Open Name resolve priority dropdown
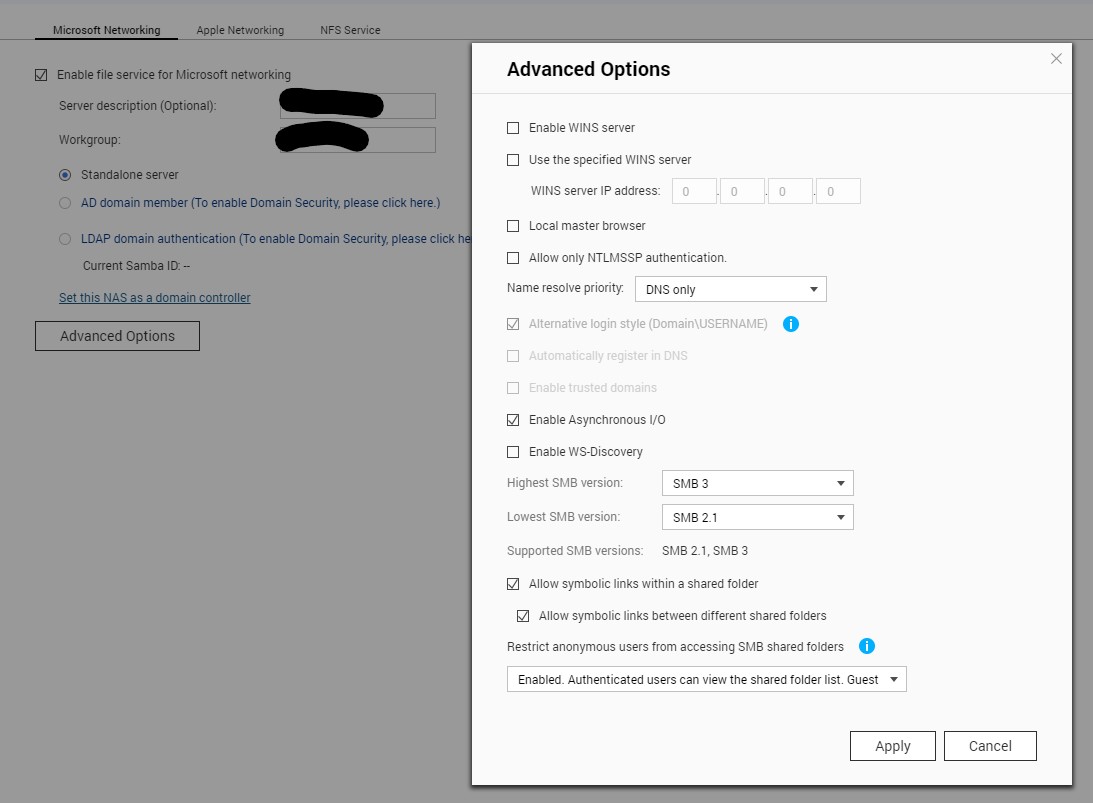Image resolution: width=1093 pixels, height=803 pixels. pos(731,289)
